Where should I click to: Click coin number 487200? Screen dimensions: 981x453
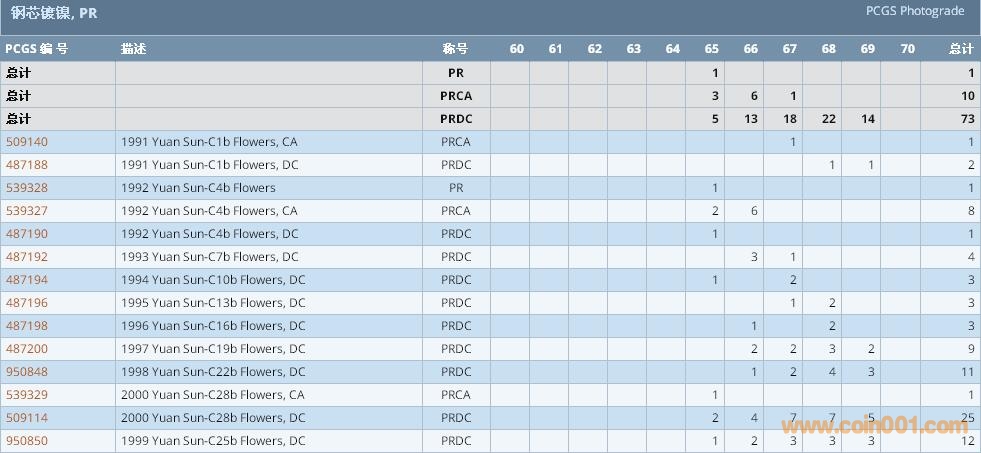[x=27, y=349]
